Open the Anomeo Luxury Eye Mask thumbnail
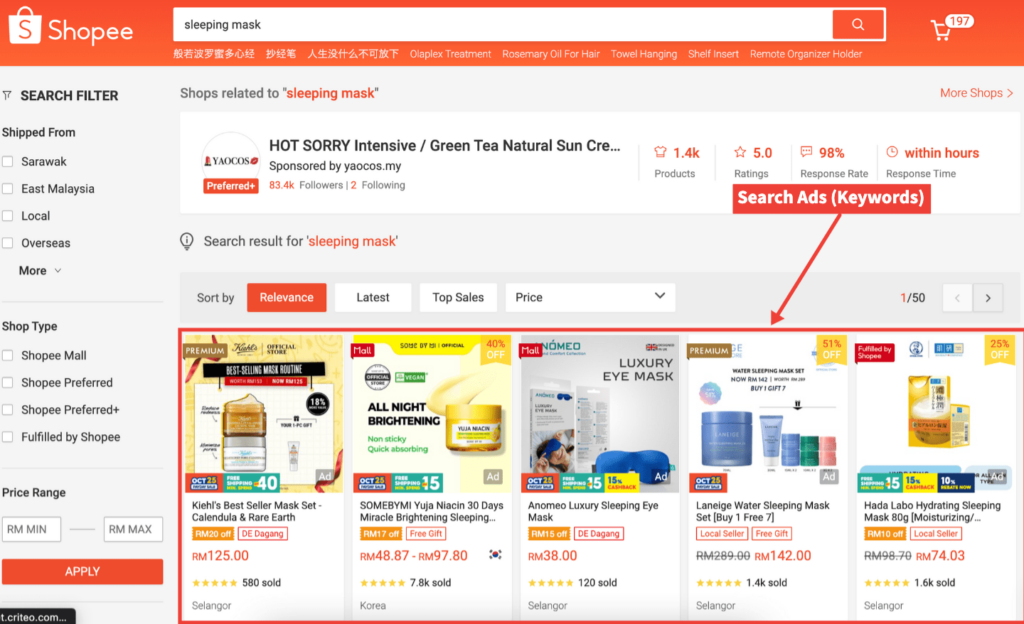Viewport: 1024px width, 624px height. 599,414
